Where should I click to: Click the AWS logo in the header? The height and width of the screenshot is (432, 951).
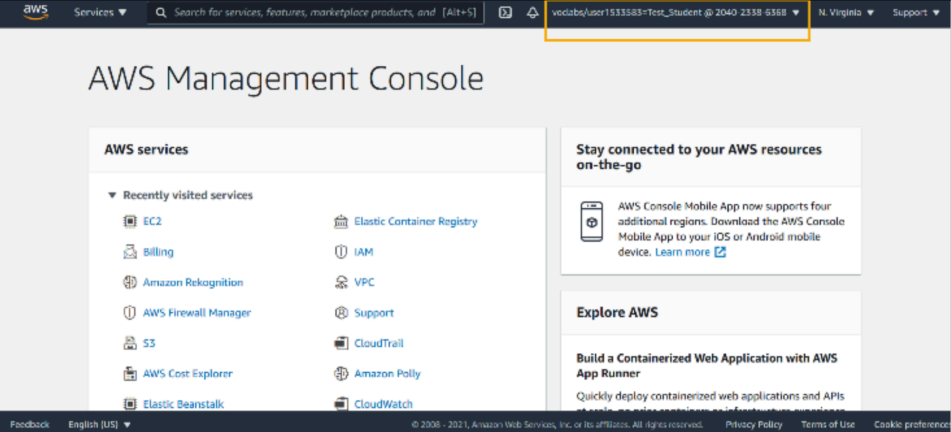pos(36,12)
